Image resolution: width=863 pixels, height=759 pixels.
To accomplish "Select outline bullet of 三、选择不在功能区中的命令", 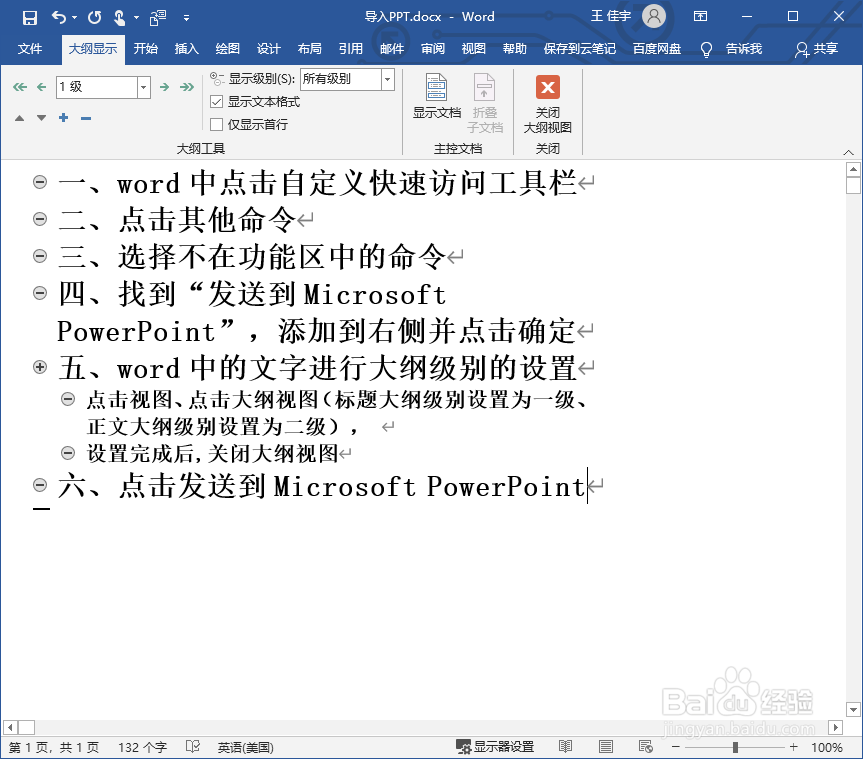I will [40, 255].
